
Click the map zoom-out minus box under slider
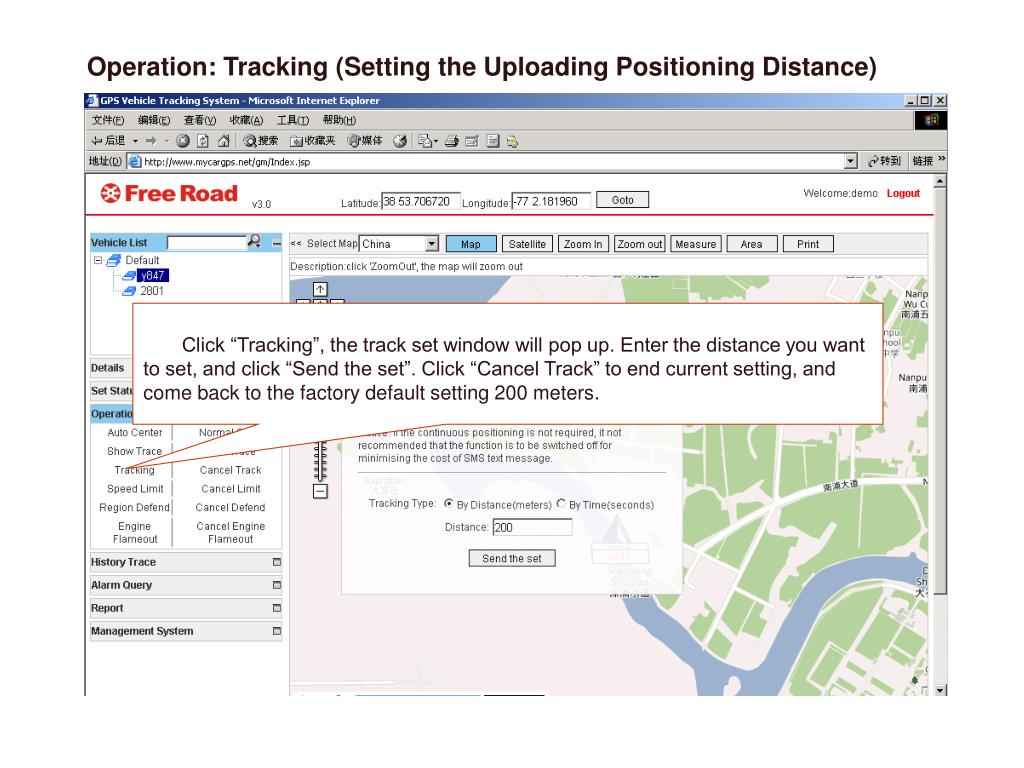click(320, 491)
